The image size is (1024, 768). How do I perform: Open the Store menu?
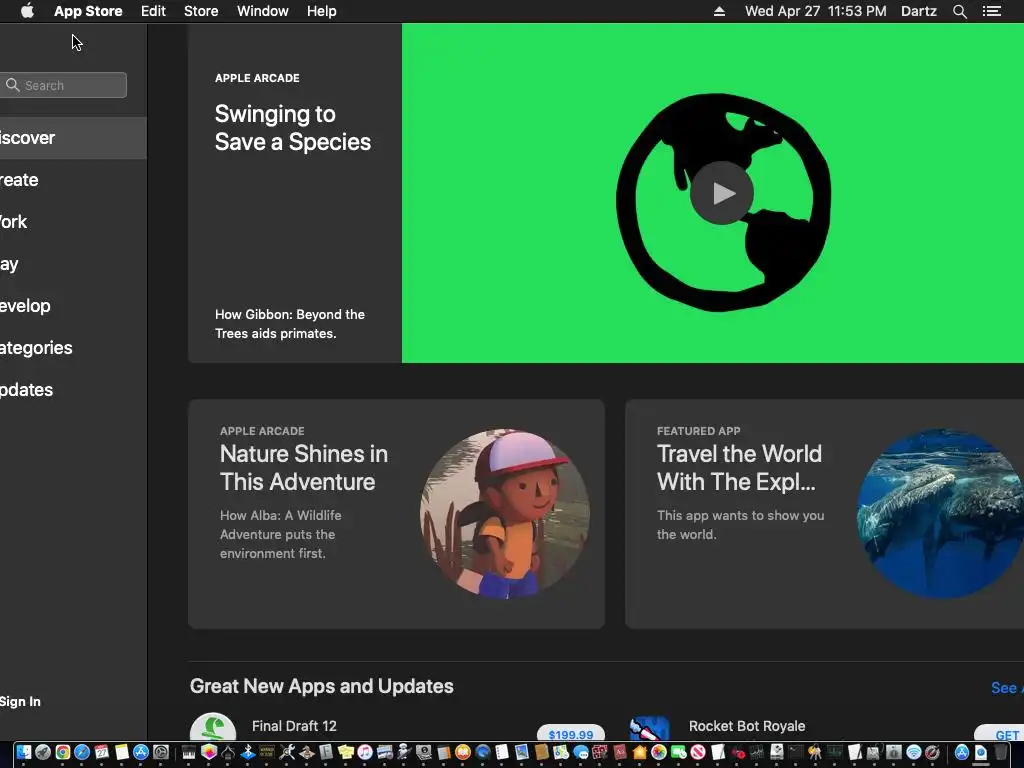point(201,11)
